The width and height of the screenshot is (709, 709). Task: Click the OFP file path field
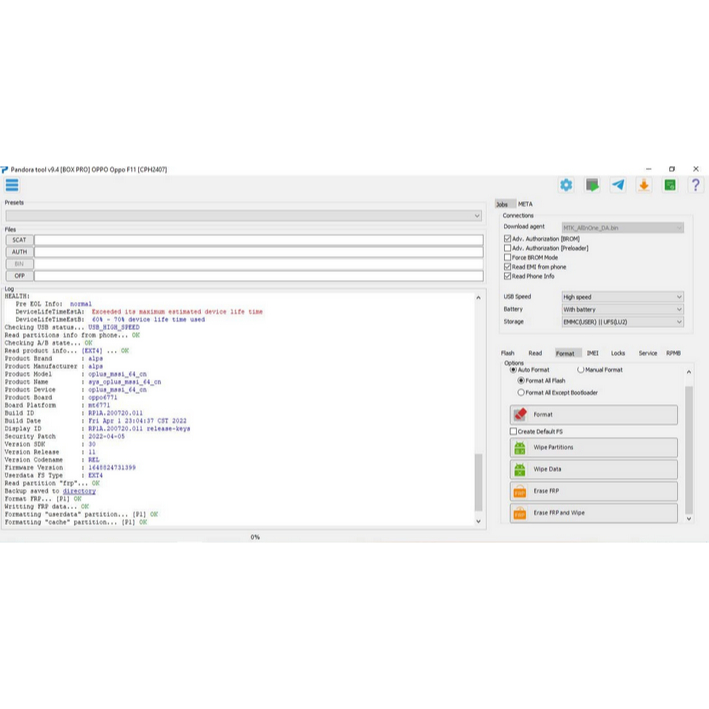(259, 276)
